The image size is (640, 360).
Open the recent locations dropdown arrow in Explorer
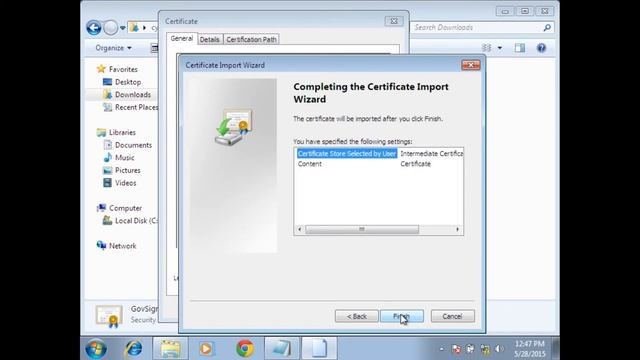pos(122,28)
